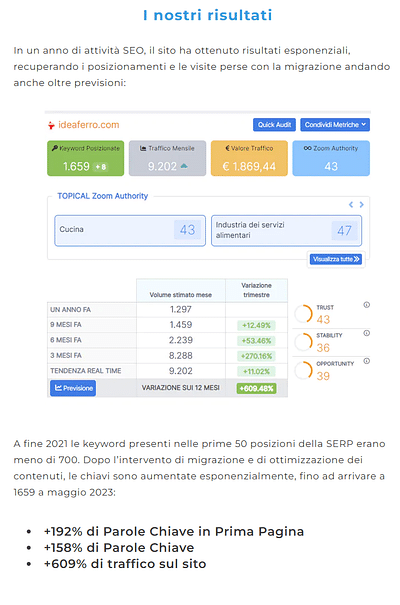Click the +11.02% variation badge
400x605 pixels.
pos(256,372)
